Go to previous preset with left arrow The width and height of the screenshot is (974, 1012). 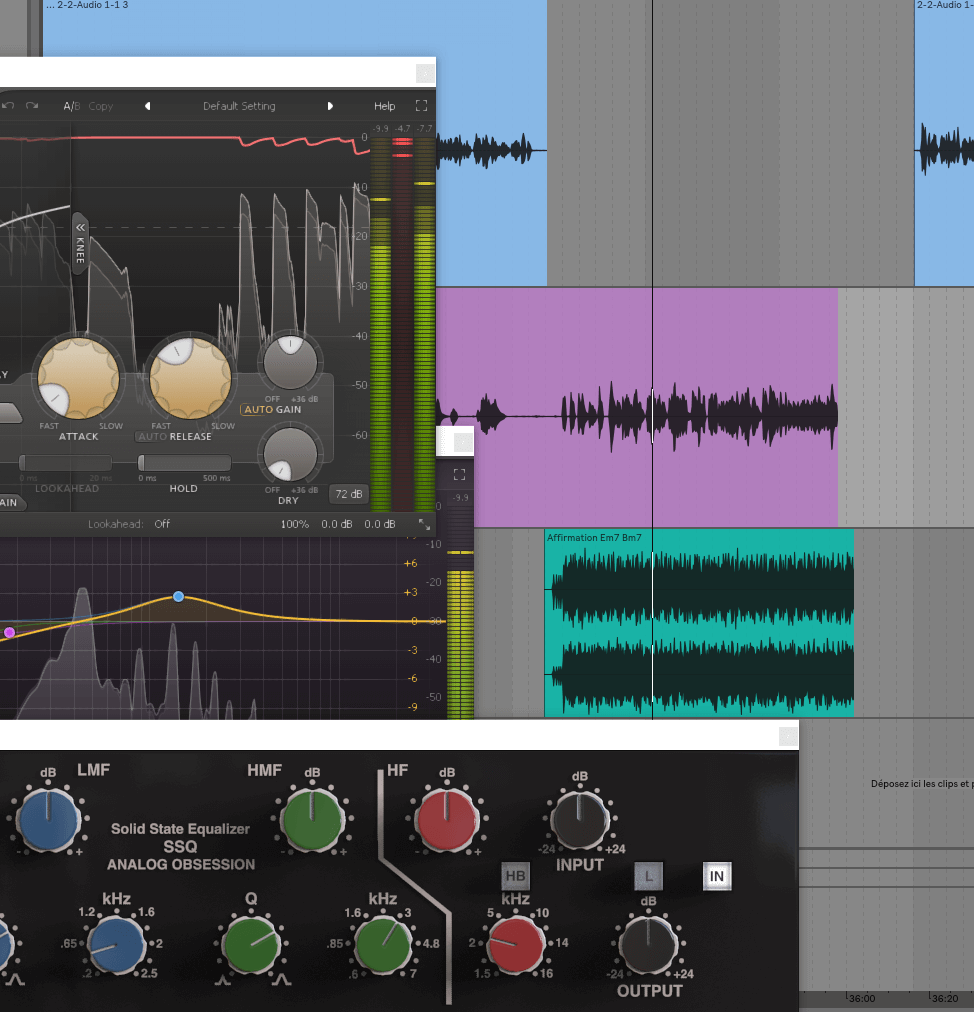click(x=148, y=106)
